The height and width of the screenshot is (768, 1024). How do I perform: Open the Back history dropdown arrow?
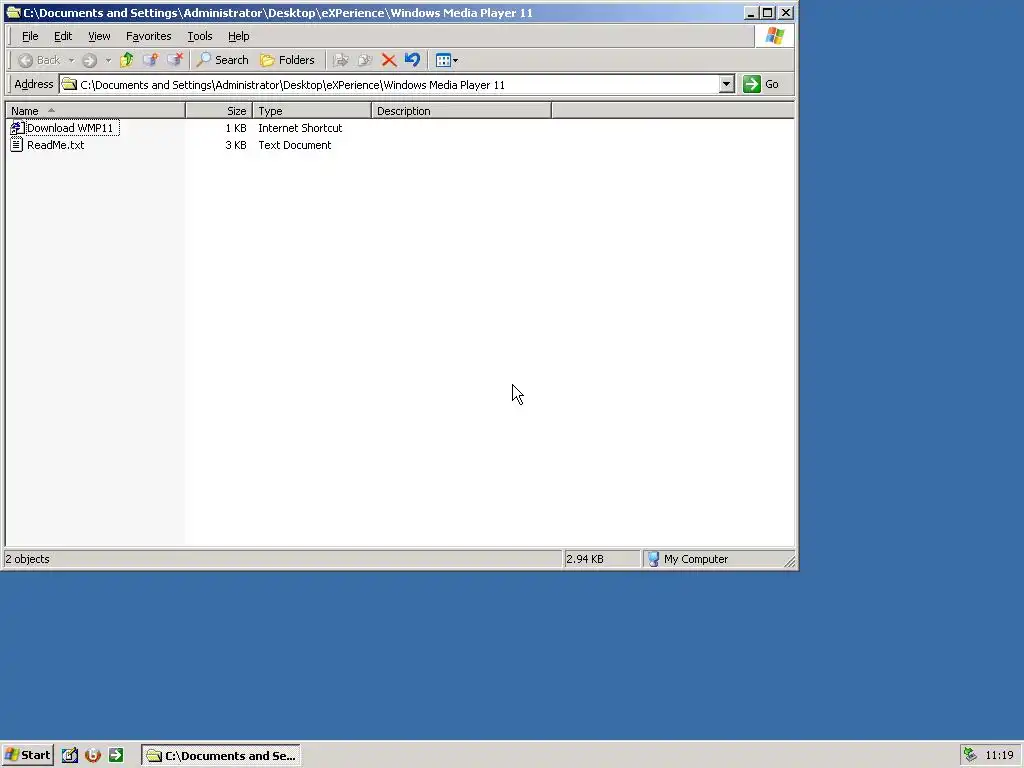[x=71, y=60]
